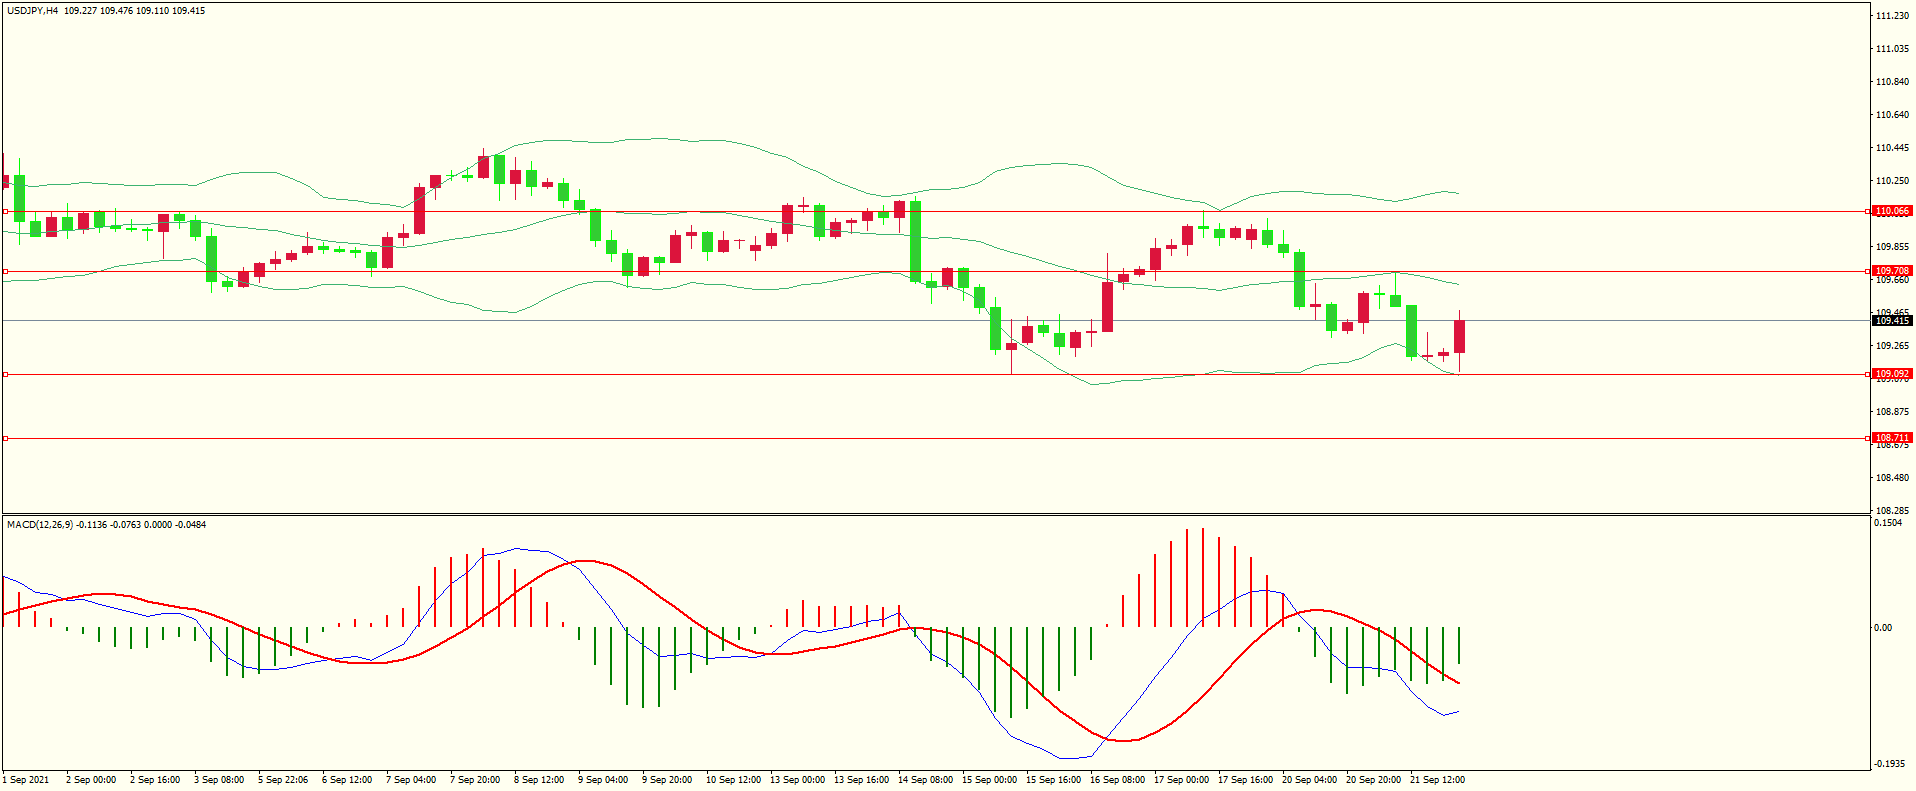Select the black 109.415 current price tag
Viewport: 1916px width, 791px height.
(1892, 321)
